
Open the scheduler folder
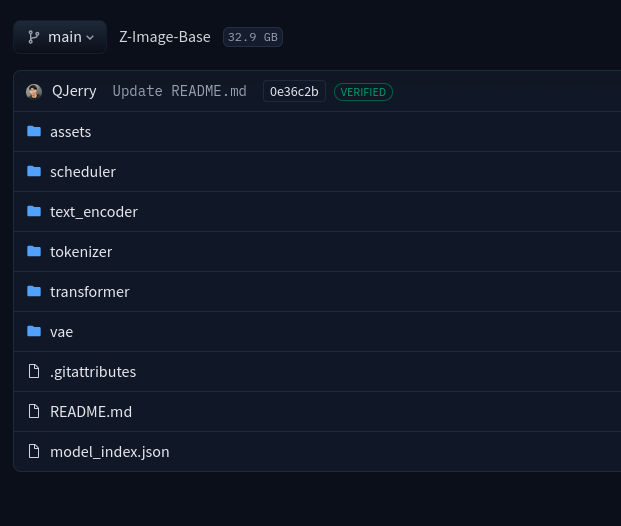(x=83, y=172)
